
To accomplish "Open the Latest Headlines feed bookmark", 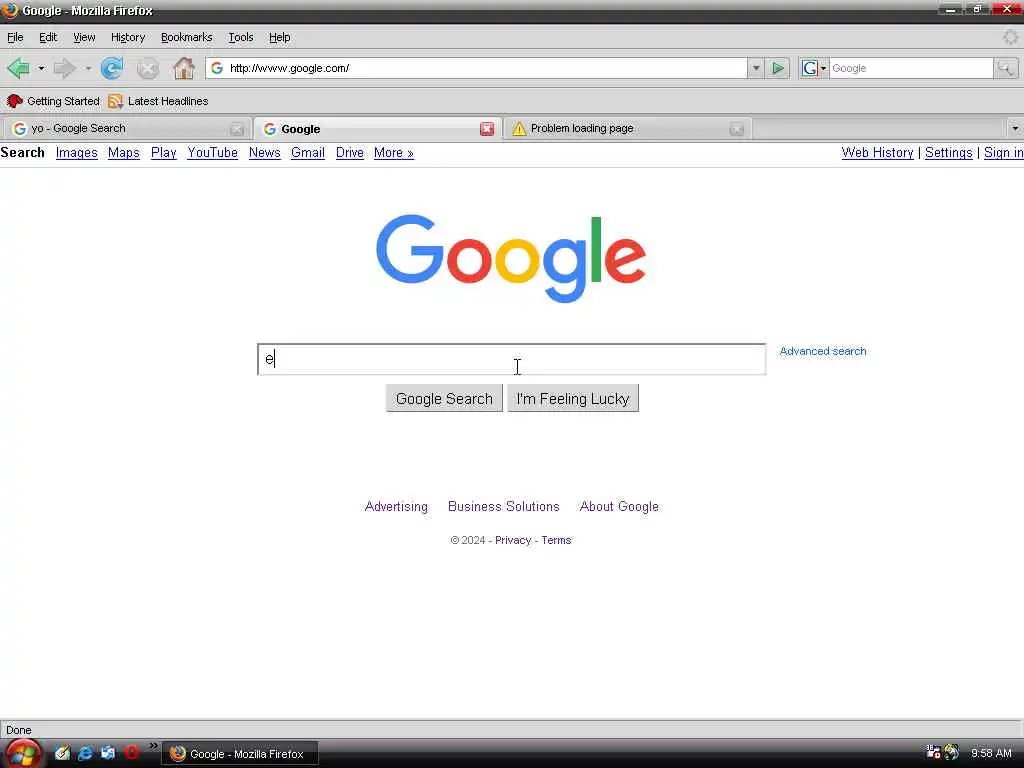I will pyautogui.click(x=158, y=101).
